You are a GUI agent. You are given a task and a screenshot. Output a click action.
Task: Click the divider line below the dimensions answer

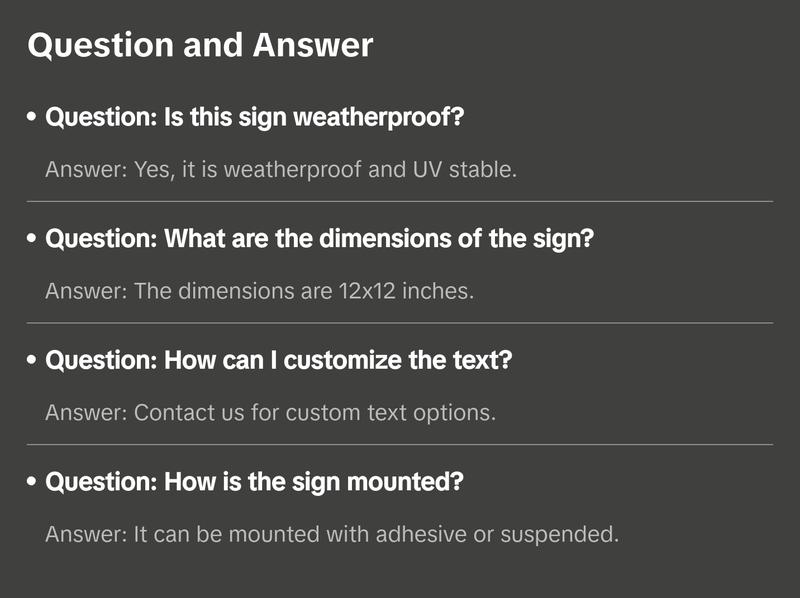(x=400, y=323)
